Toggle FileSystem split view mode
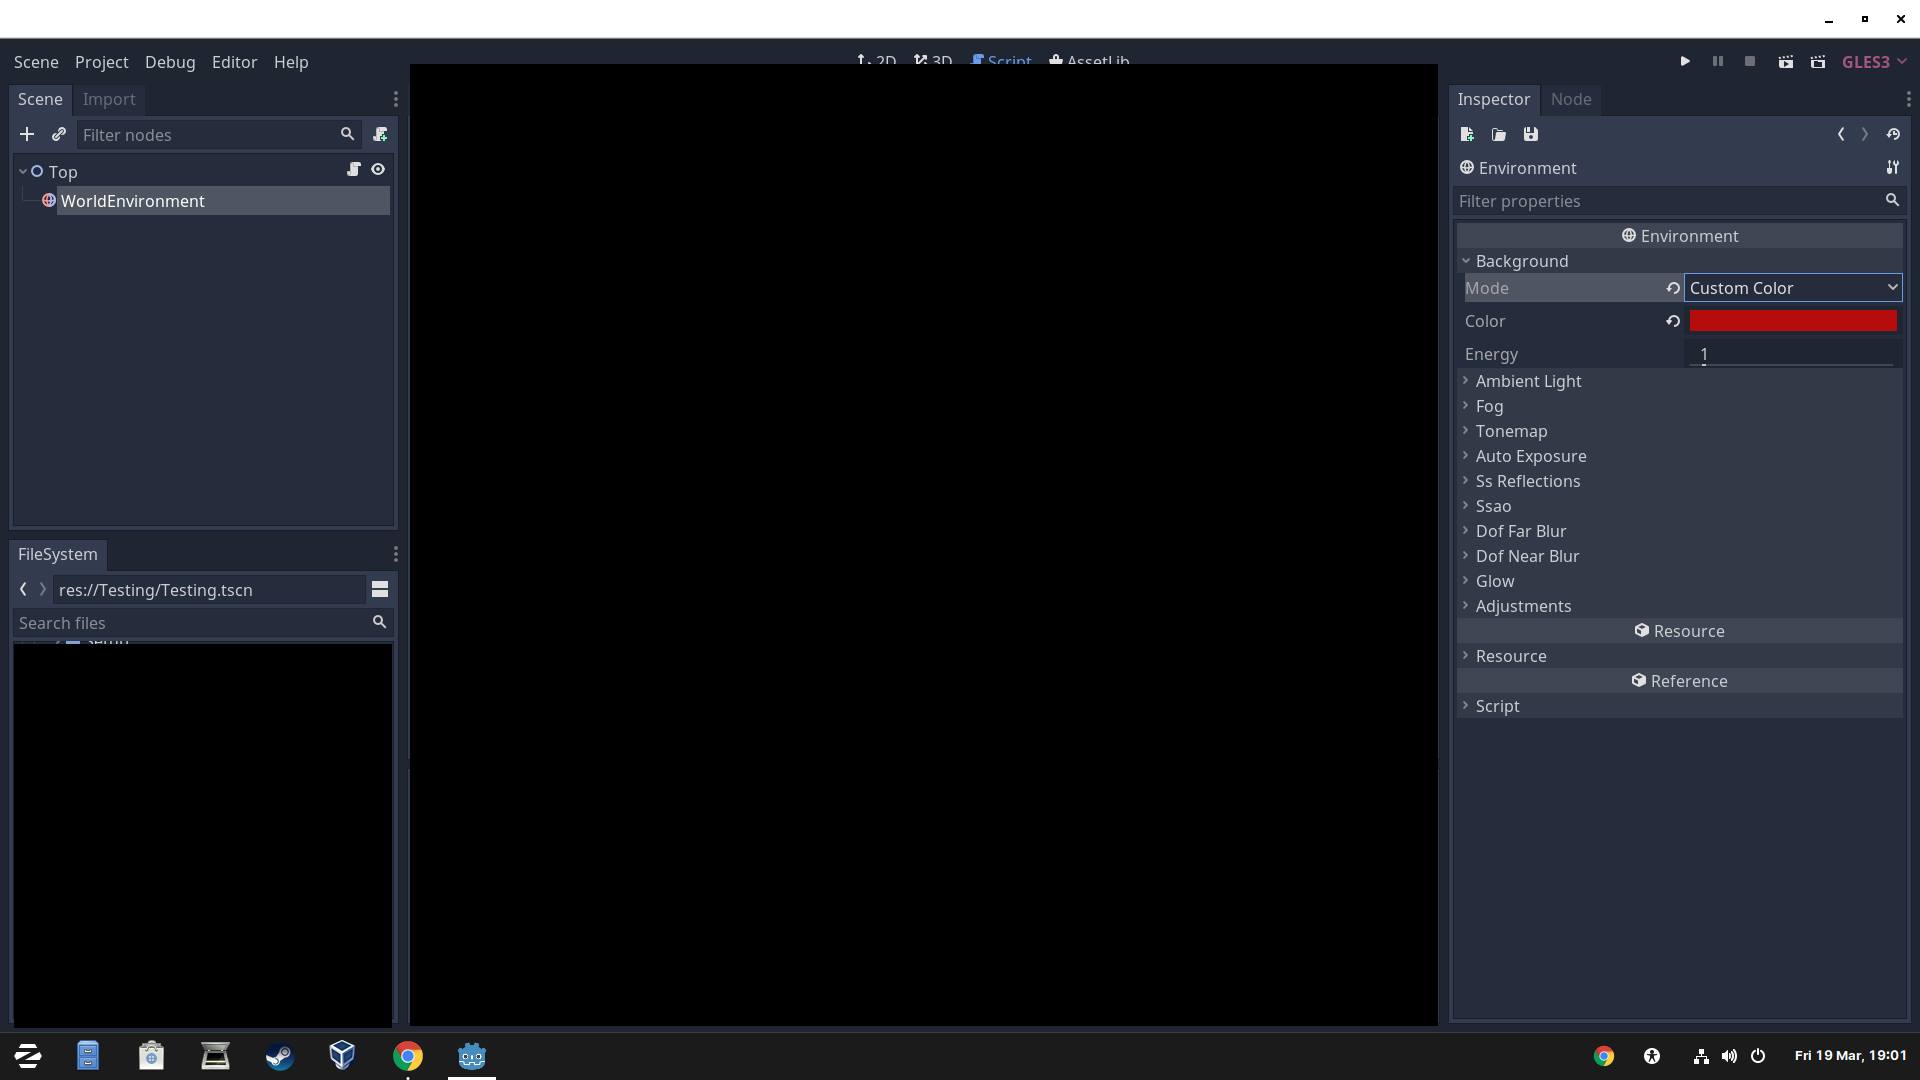 380,589
